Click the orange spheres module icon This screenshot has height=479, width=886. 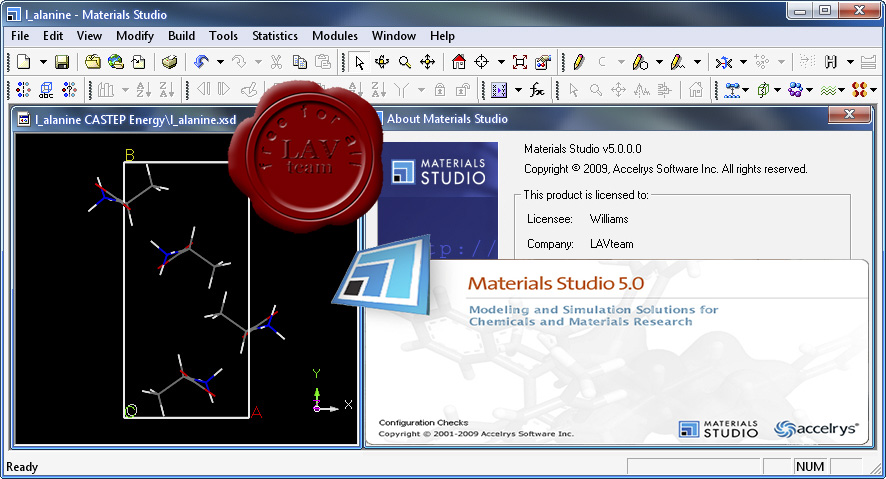coord(859,90)
